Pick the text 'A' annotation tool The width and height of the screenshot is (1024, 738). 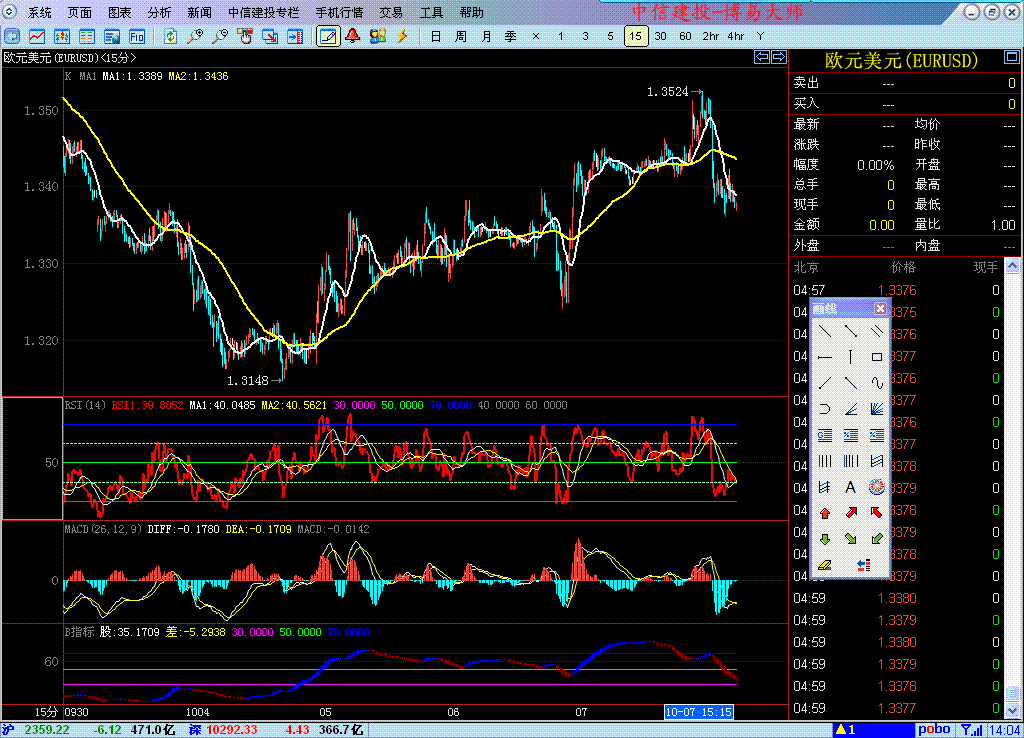pyautogui.click(x=850, y=487)
